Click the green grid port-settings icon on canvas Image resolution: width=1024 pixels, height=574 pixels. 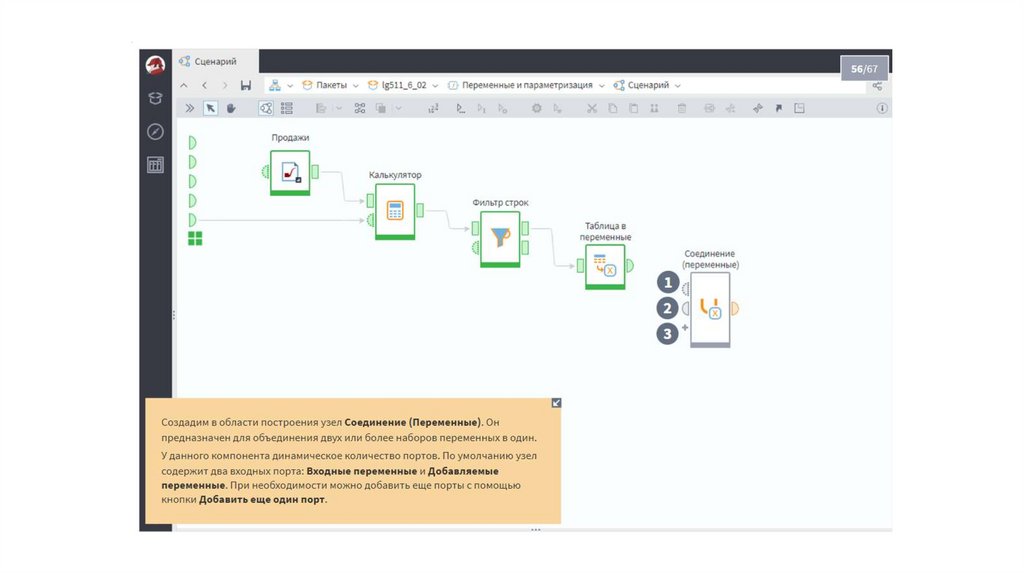pos(195,239)
